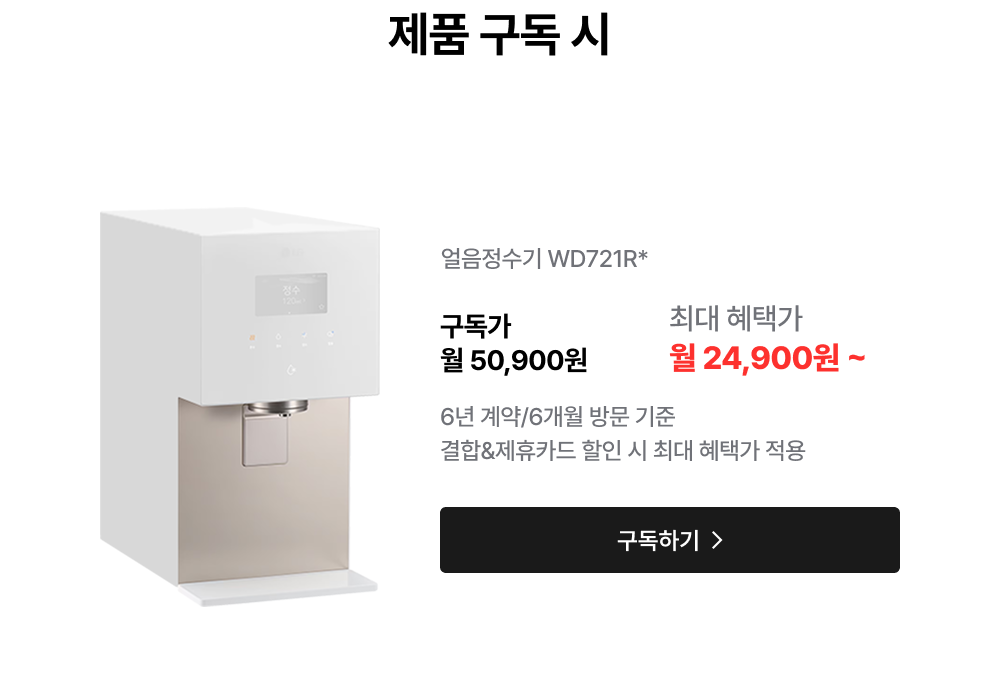Image resolution: width=1000 pixels, height=687 pixels.
Task: Click the chevron arrow beside 구독하기
Action: pyautogui.click(x=717, y=540)
